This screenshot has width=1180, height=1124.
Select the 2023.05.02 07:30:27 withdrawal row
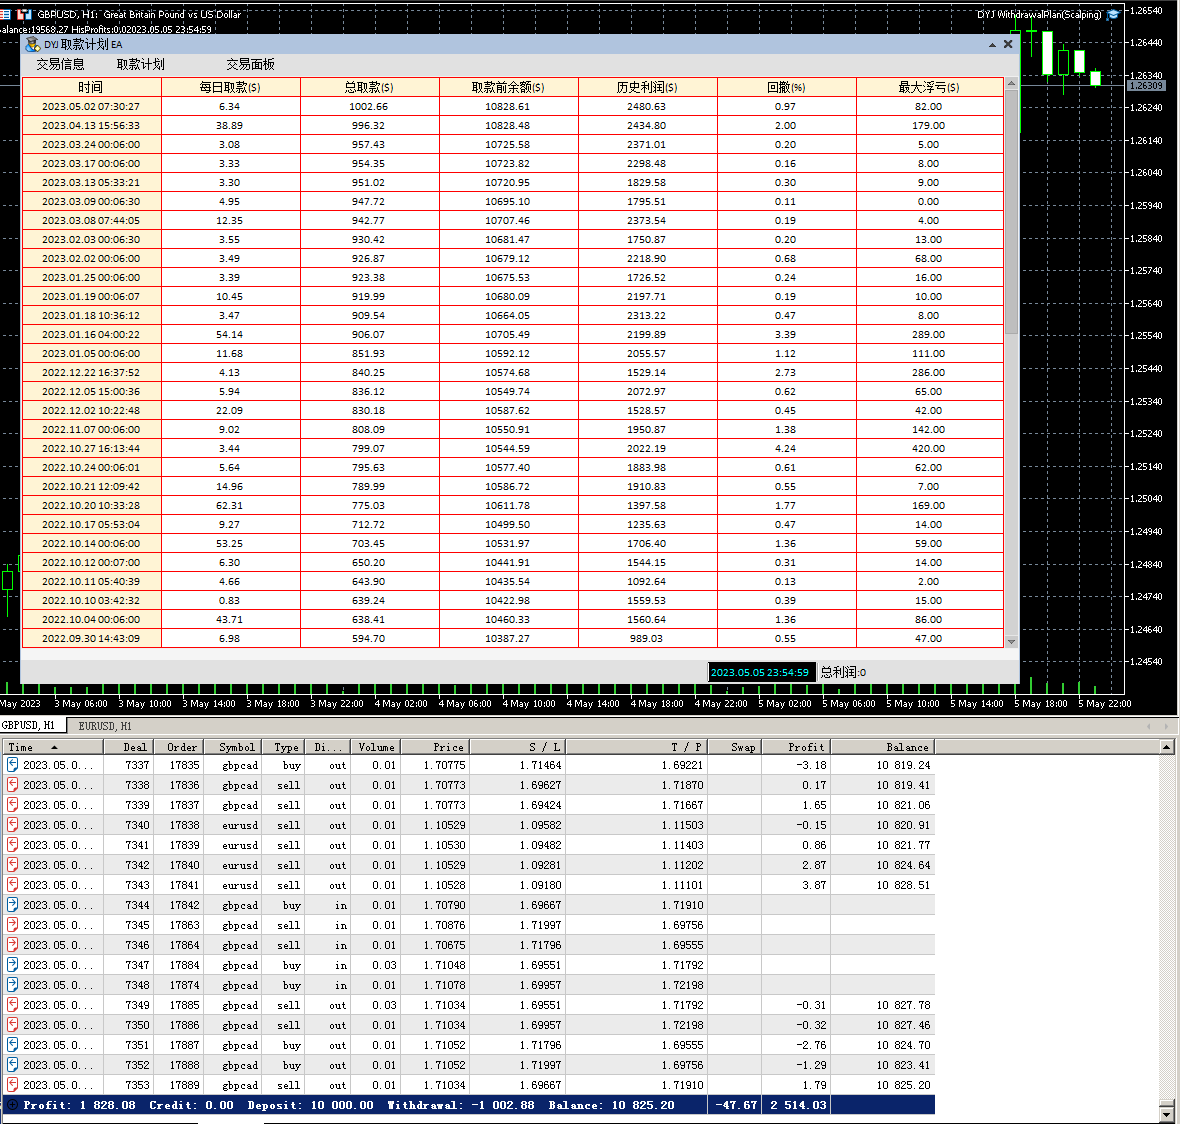pos(512,107)
